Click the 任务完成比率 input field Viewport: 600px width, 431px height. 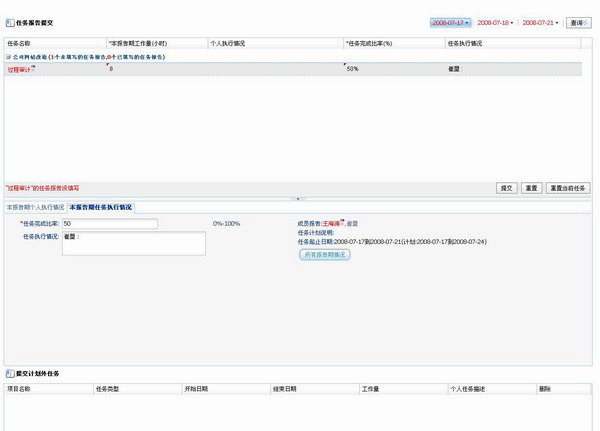point(109,224)
